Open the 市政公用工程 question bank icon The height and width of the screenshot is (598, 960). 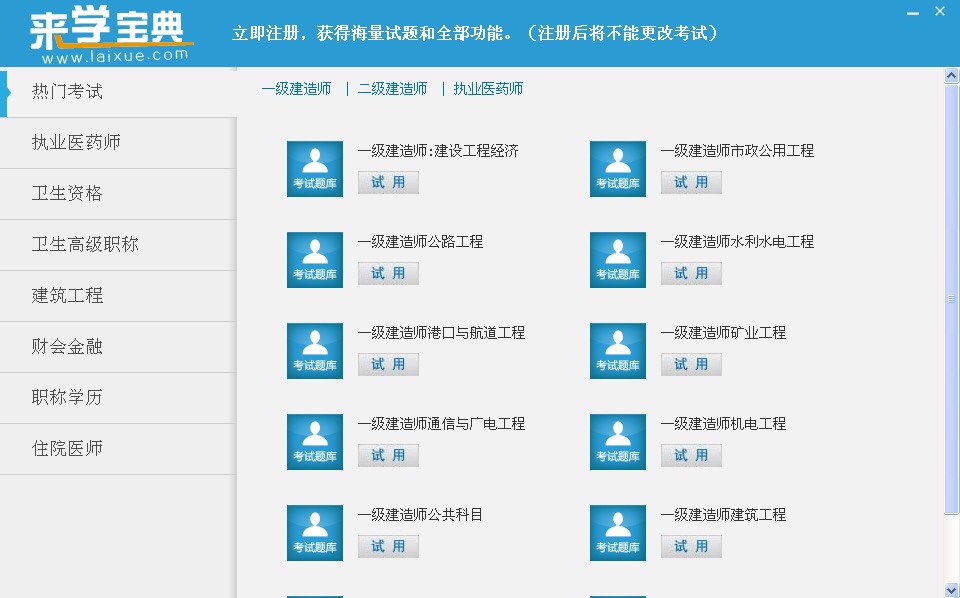pos(617,168)
